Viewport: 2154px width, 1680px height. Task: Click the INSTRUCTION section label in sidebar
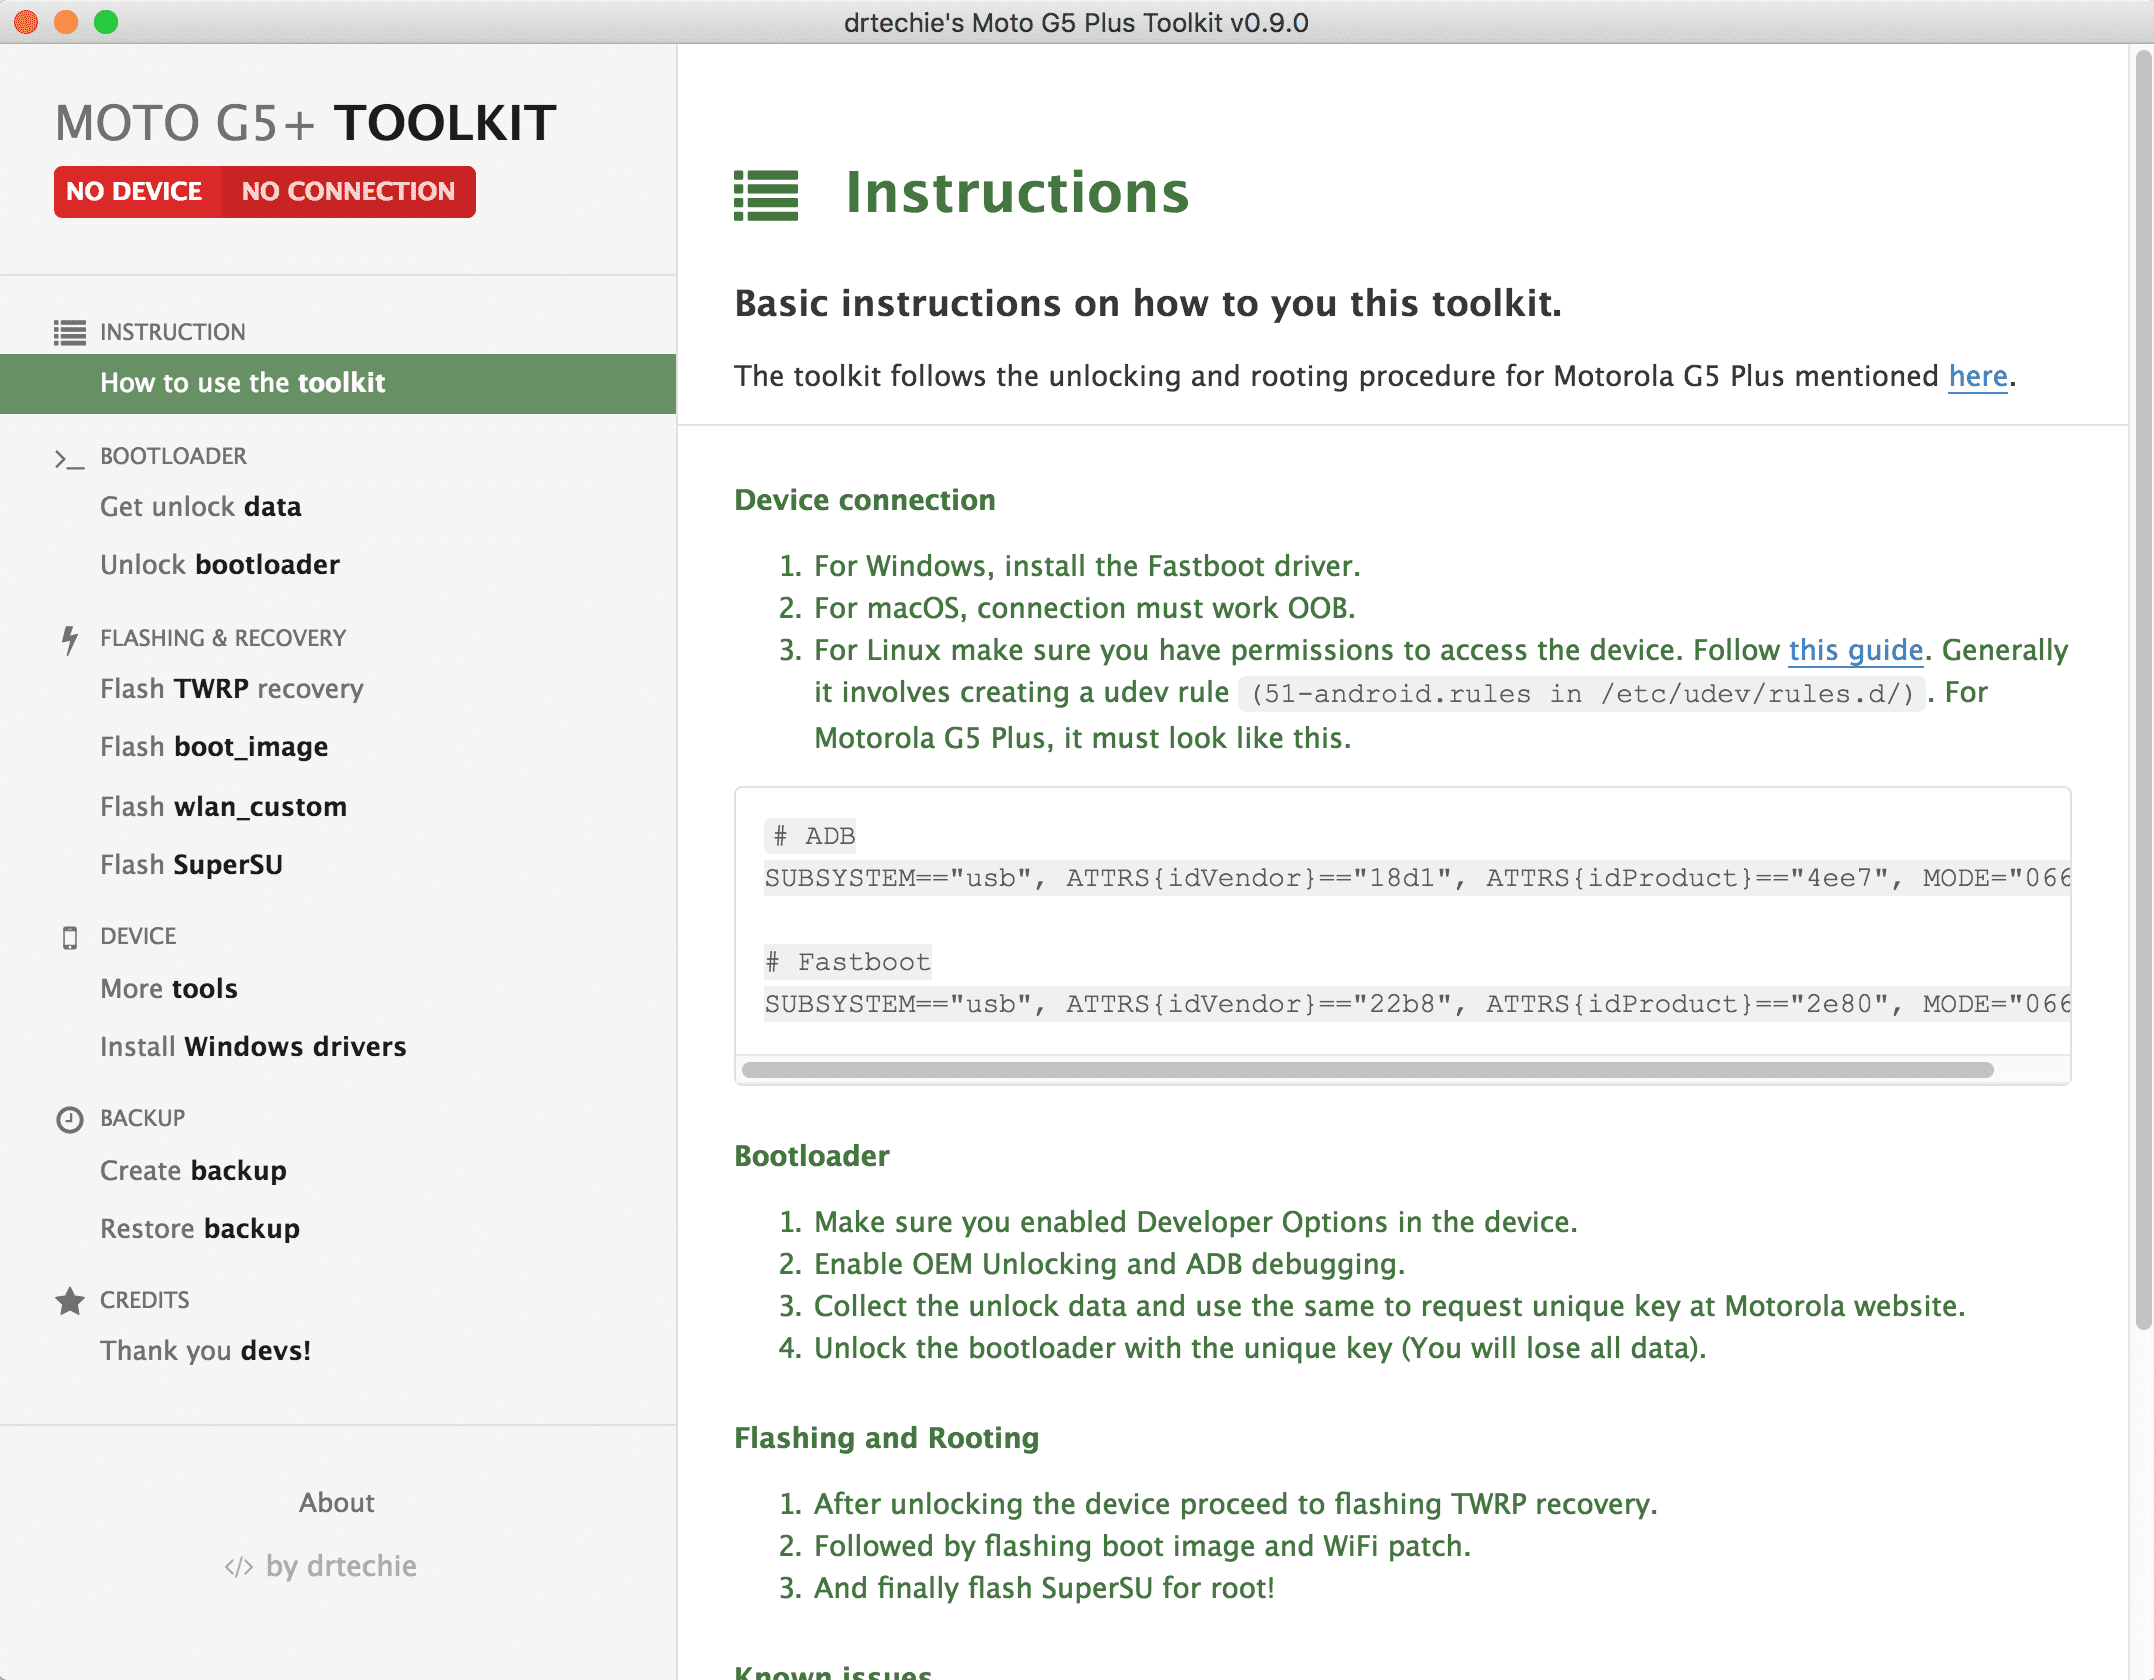coord(172,332)
